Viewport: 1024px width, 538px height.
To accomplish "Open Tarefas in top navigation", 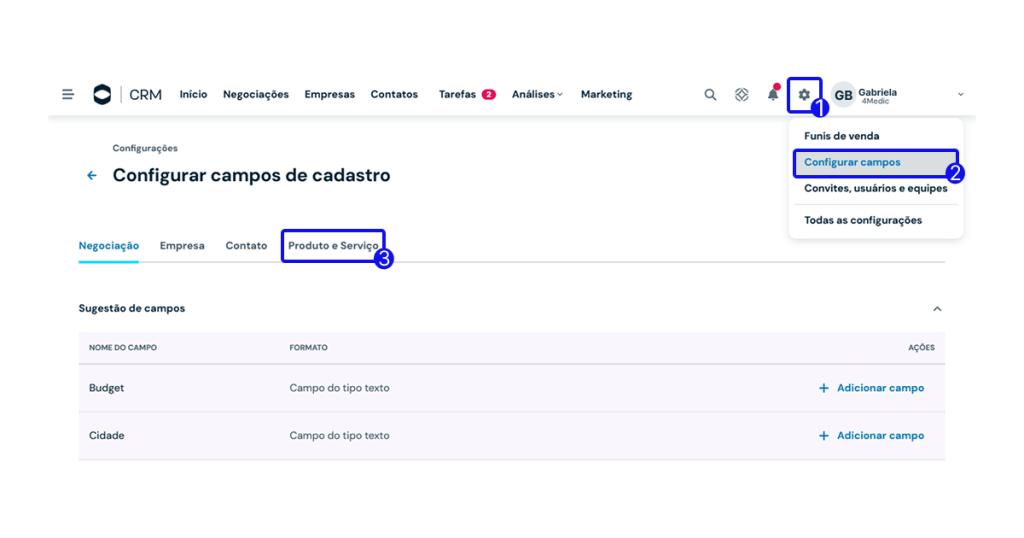I will 457,95.
